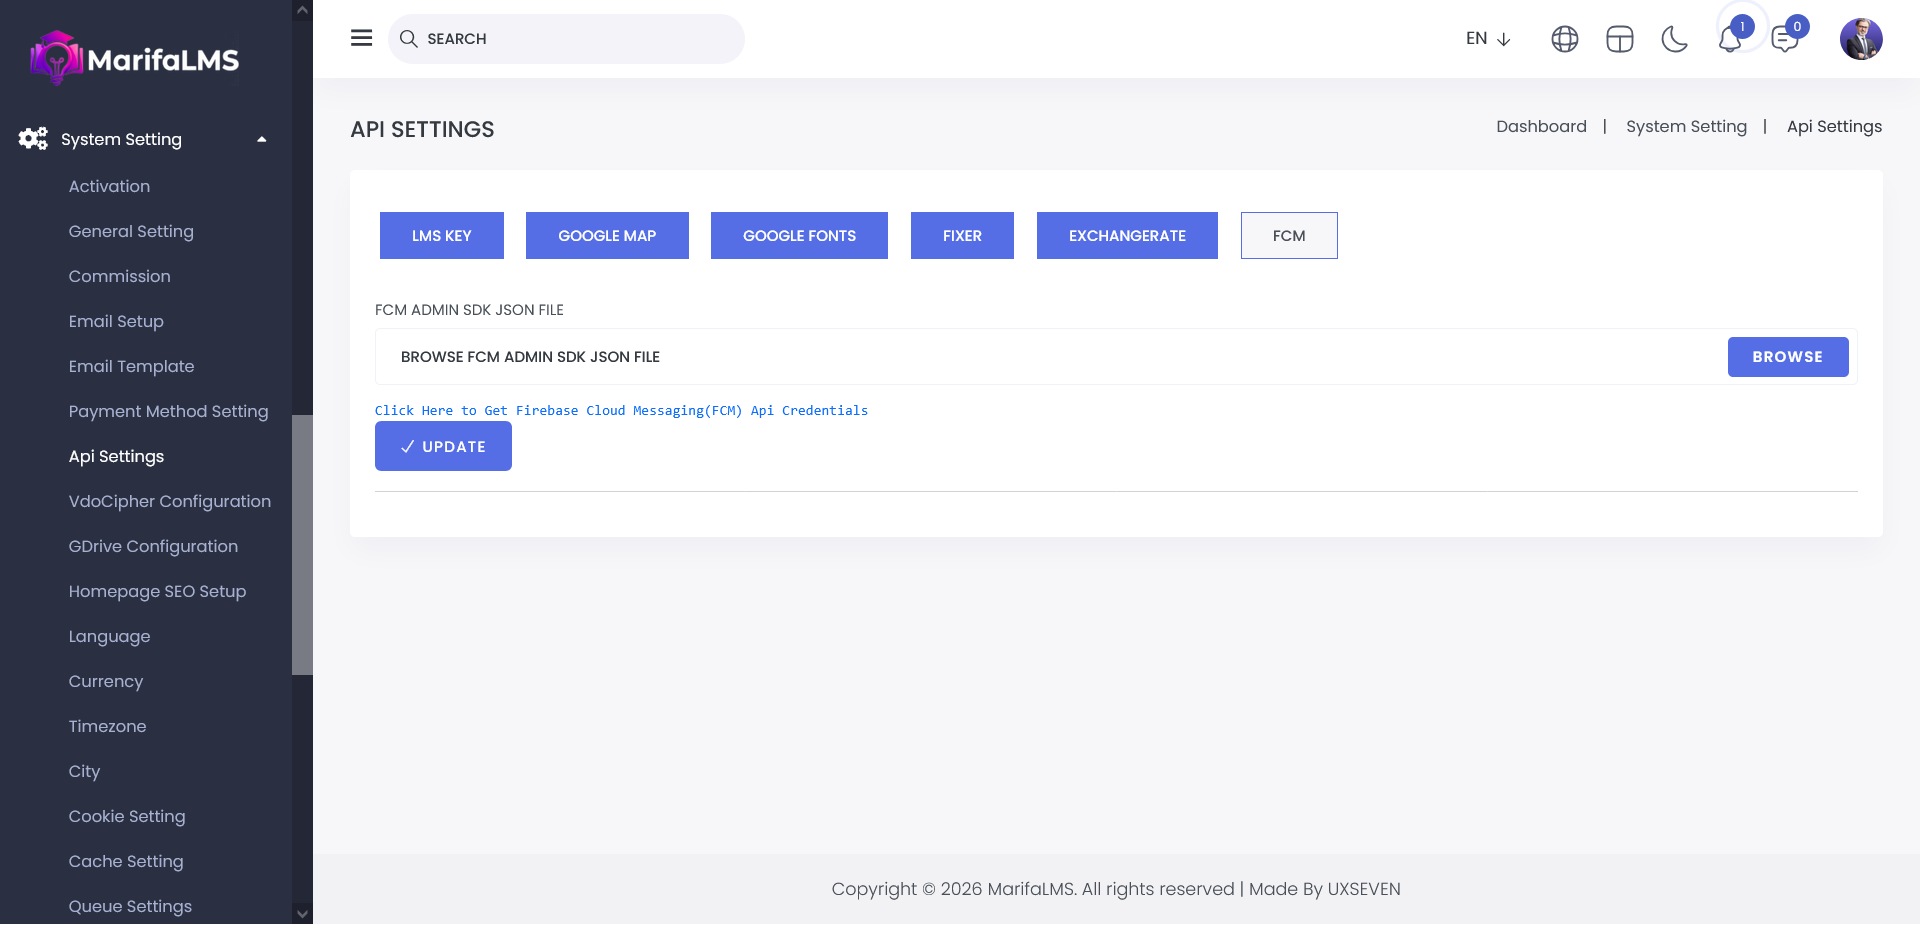Click the MarifaLMS logo

point(135,59)
